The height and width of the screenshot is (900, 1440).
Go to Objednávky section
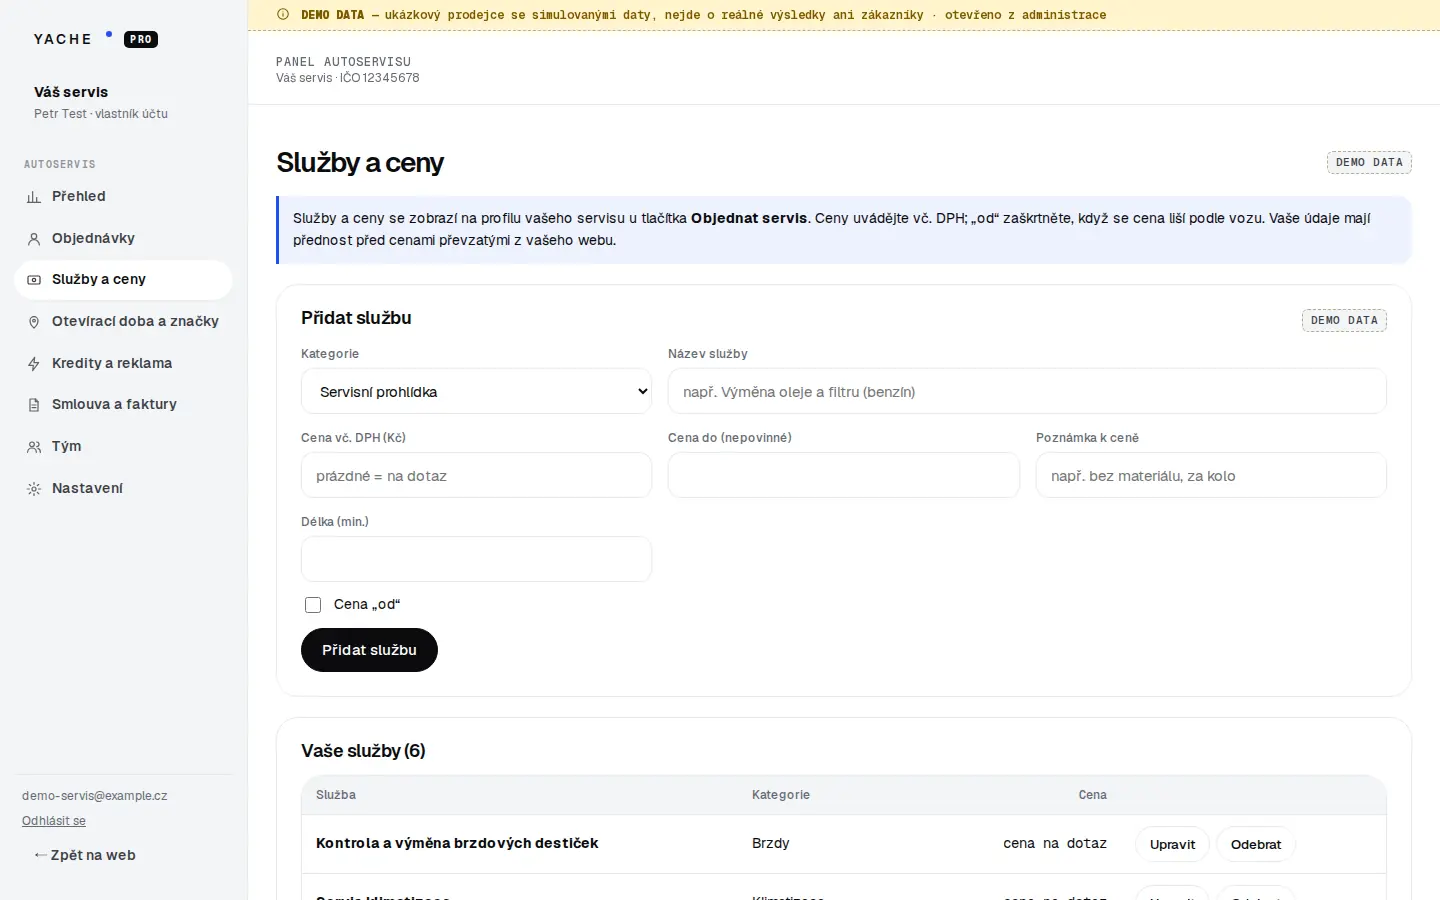(123, 239)
